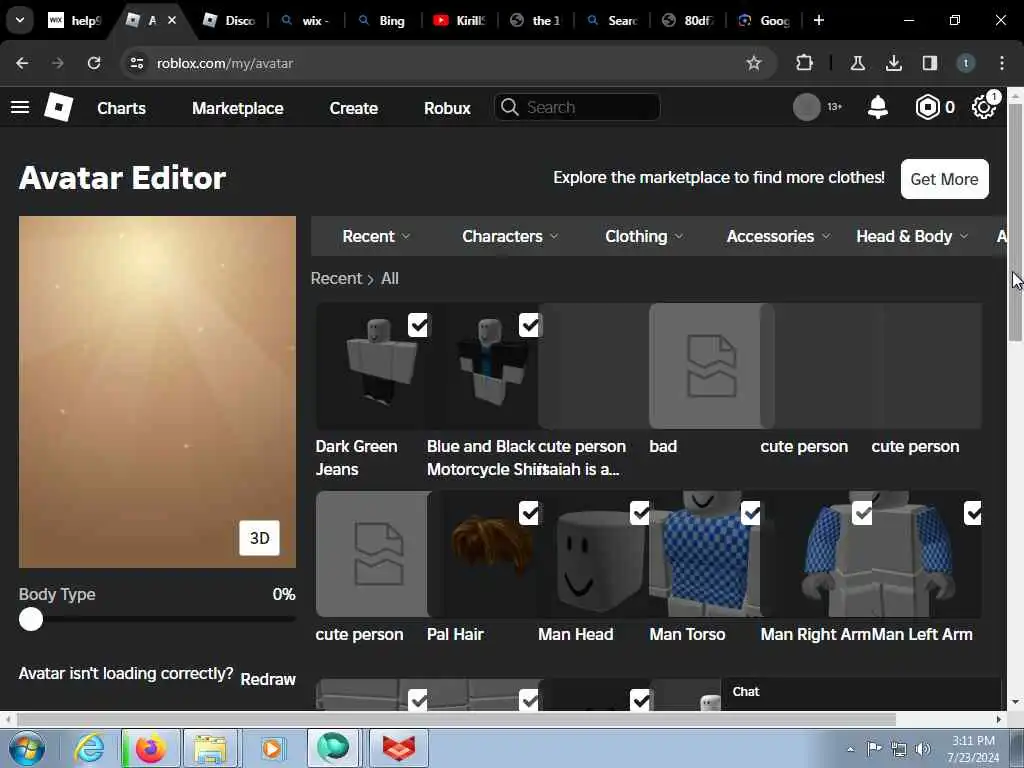Reload the page with refresh icon
The width and height of the screenshot is (1024, 768).
(x=94, y=63)
